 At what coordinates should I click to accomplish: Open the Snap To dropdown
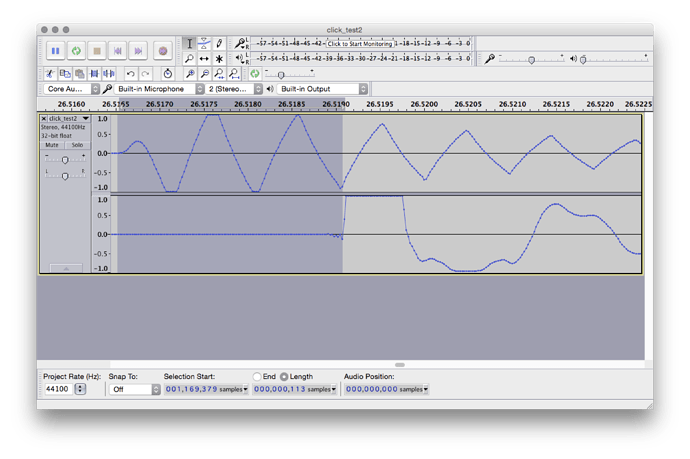pyautogui.click(x=134, y=389)
